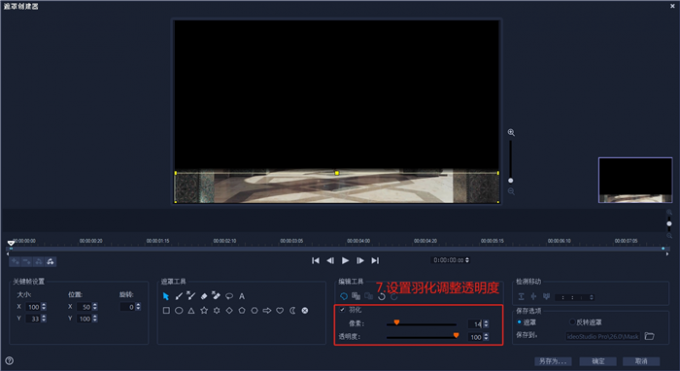Image resolution: width=680 pixels, height=371 pixels.
Task: Zoom out the preview with magnifier minus
Action: click(511, 191)
